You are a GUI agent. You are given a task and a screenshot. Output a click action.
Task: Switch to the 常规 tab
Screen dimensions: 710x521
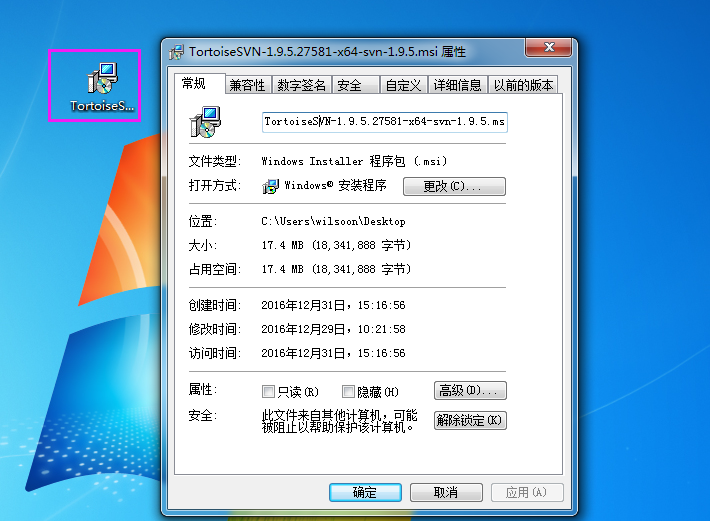click(x=200, y=84)
